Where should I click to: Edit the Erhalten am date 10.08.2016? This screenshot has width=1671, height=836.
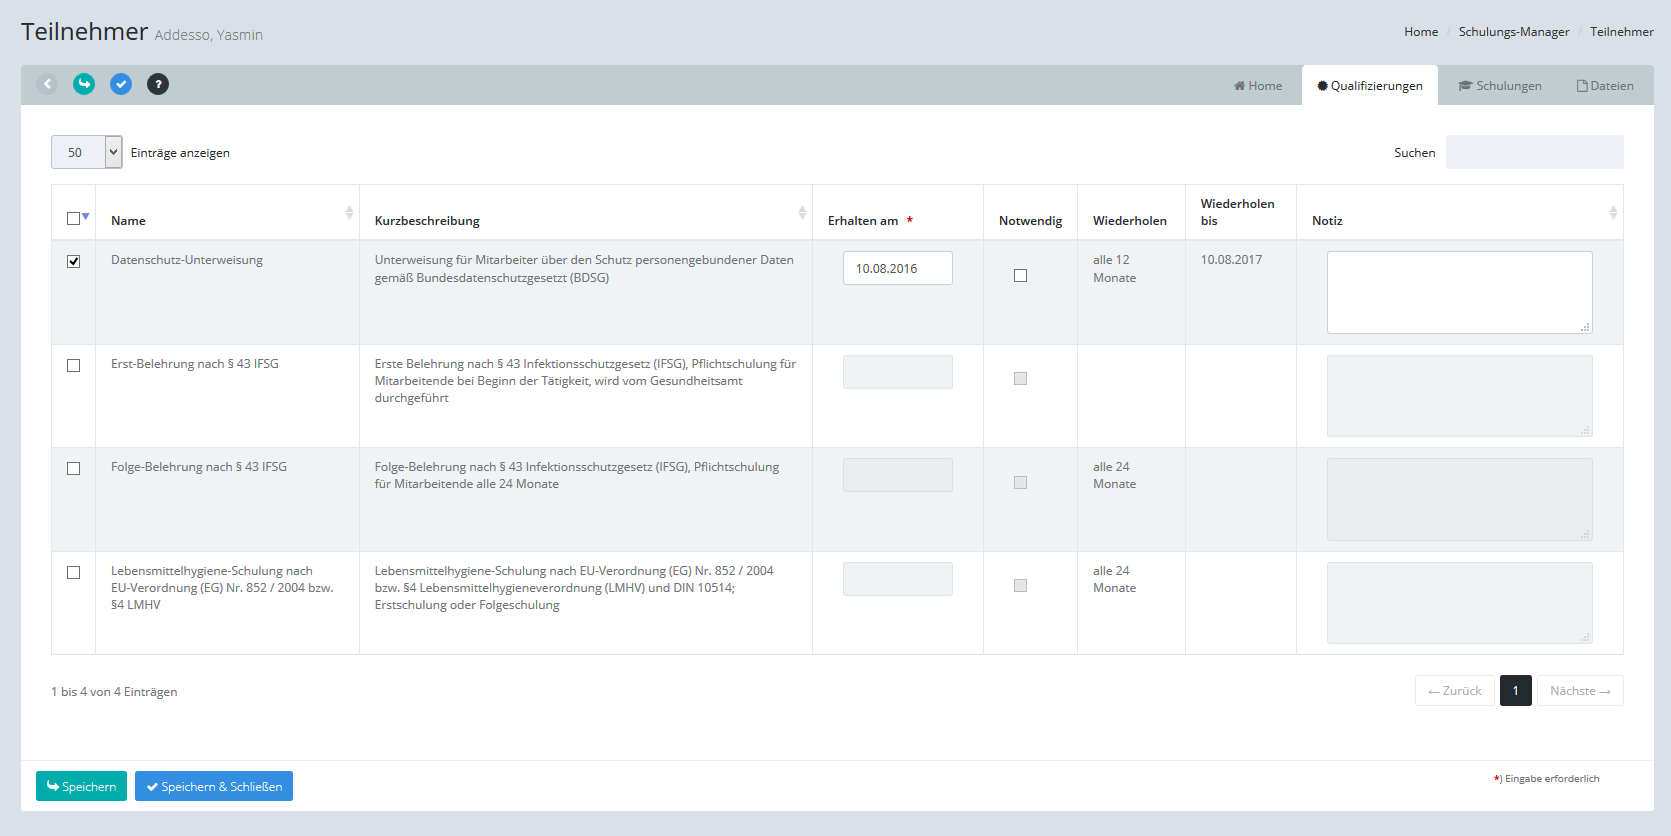[897, 268]
